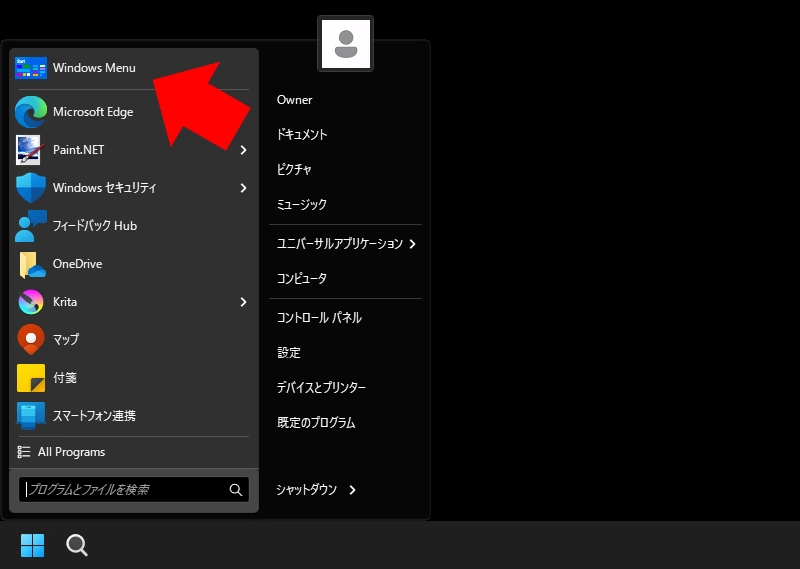Open taskbar search magnifier icon

coord(77,546)
